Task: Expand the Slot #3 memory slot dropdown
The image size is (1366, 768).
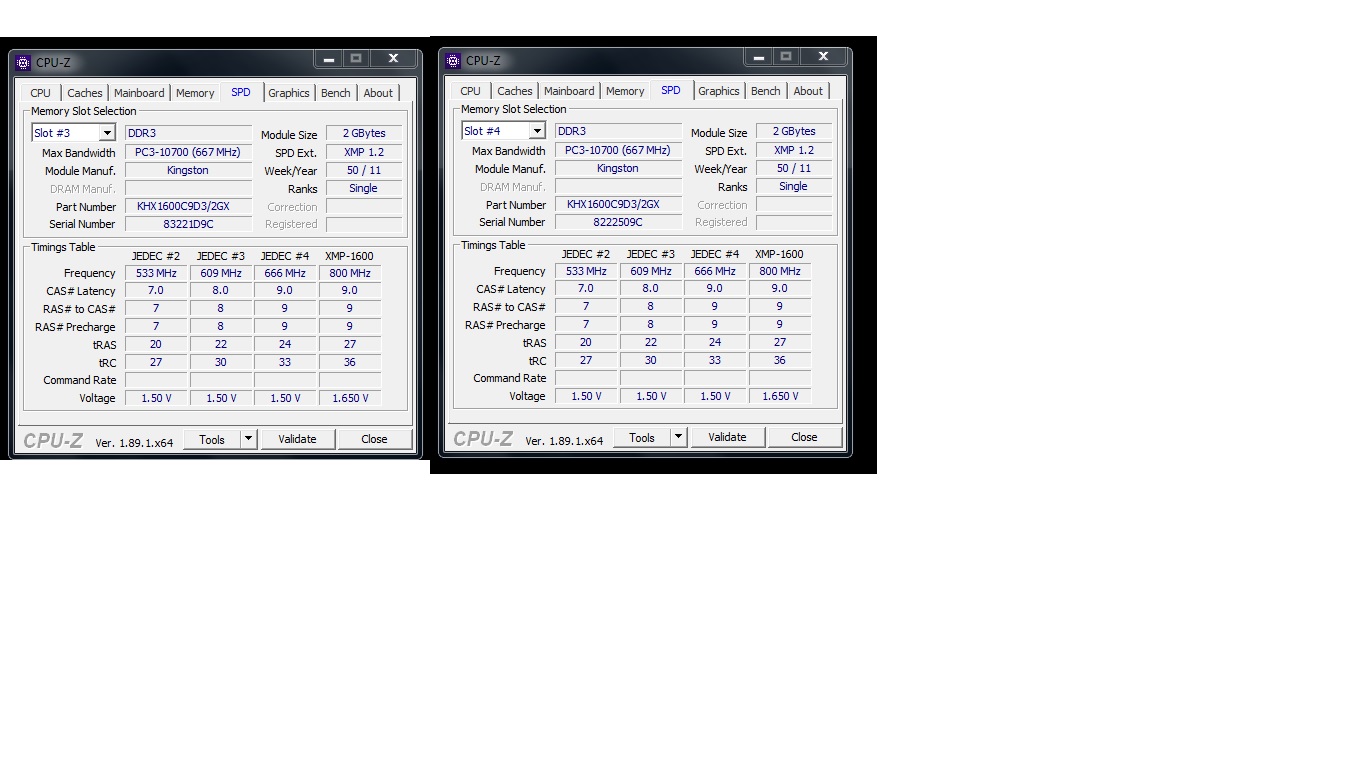Action: (107, 133)
